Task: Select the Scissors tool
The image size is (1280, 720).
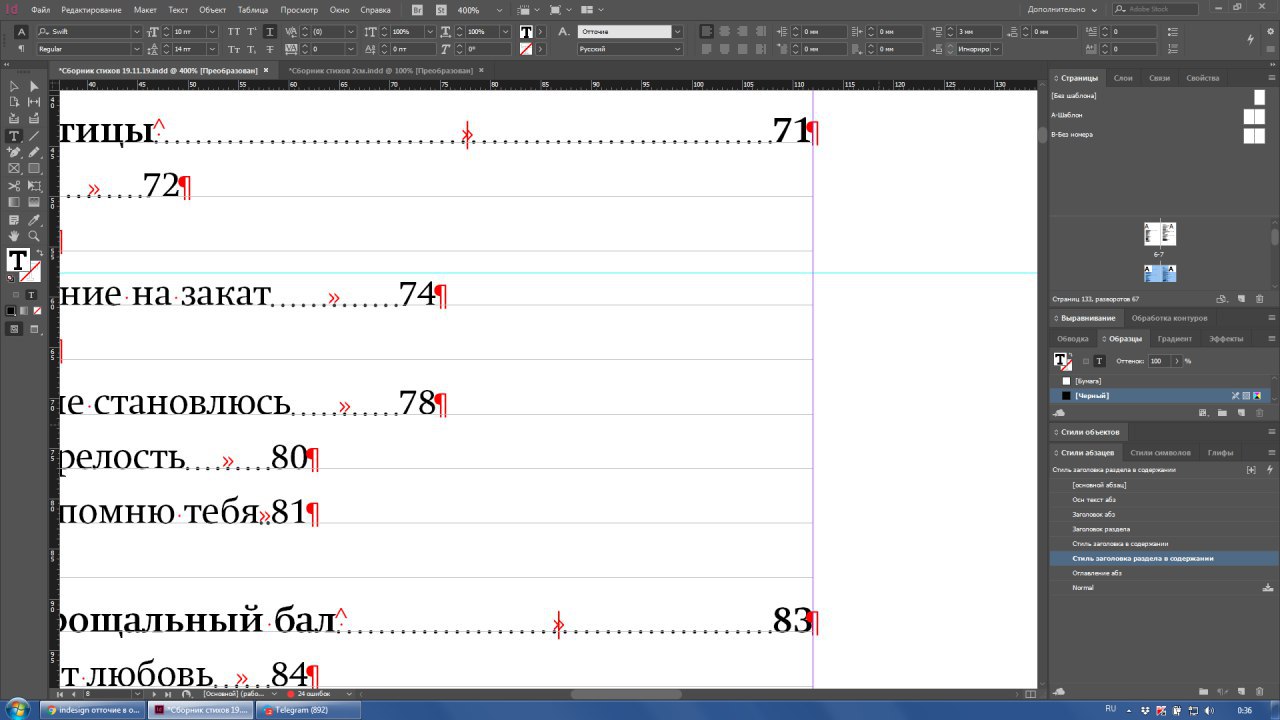Action: click(x=14, y=186)
